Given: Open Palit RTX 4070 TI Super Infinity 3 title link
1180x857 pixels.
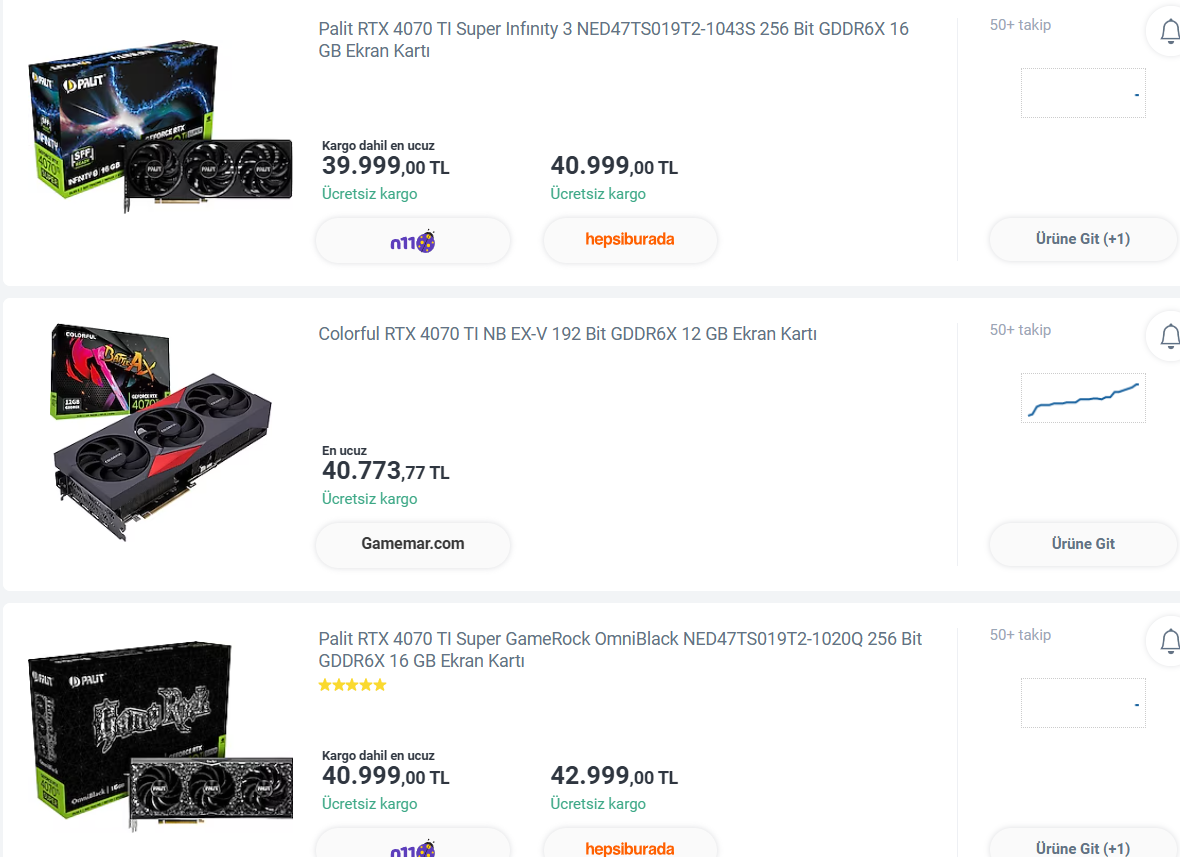Looking at the screenshot, I should (x=613, y=40).
